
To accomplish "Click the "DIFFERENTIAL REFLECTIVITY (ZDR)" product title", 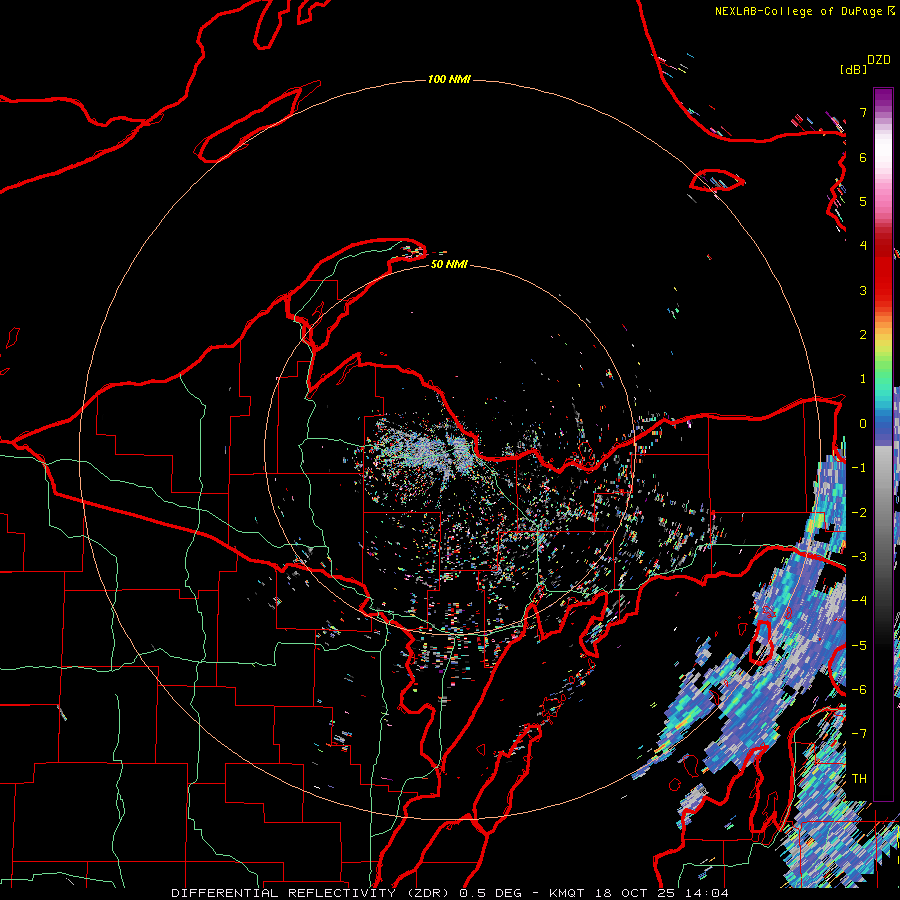I will click(x=311, y=893).
